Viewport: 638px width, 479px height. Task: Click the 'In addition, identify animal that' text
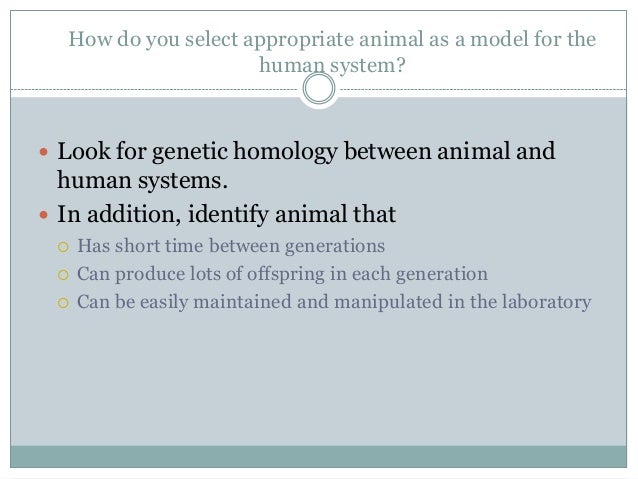point(226,214)
